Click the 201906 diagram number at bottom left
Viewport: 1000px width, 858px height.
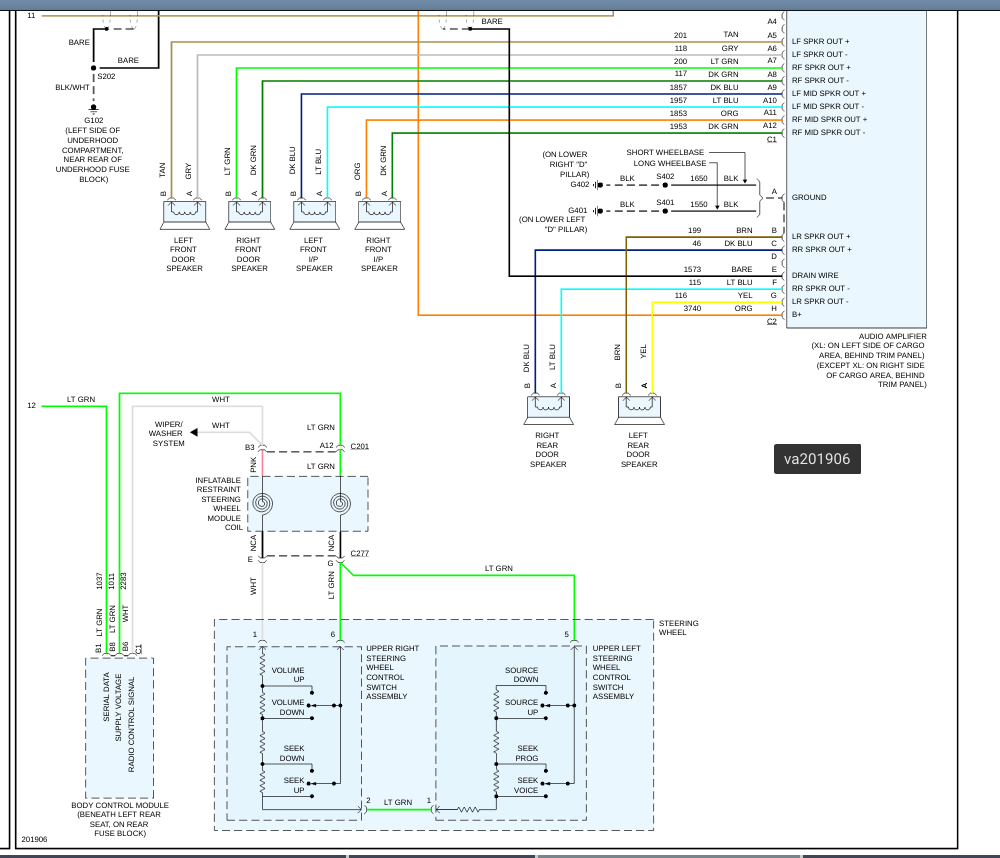coord(34,839)
